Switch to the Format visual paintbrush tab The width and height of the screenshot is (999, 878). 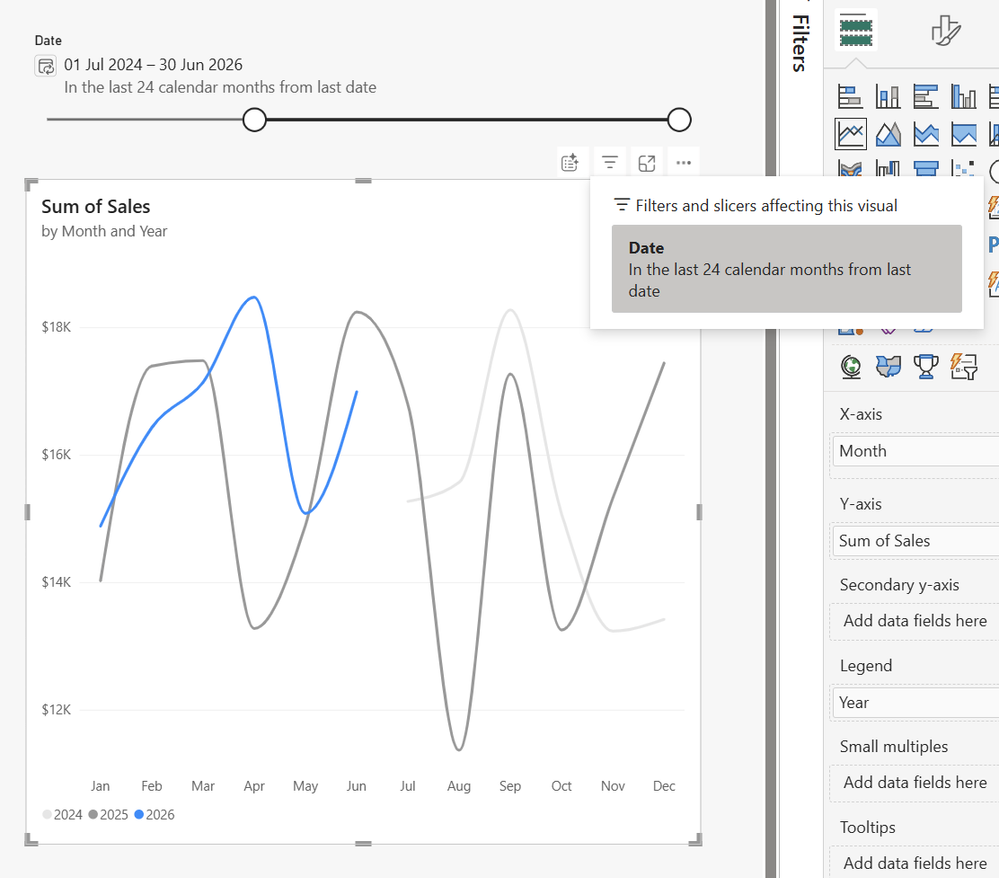tap(945, 31)
